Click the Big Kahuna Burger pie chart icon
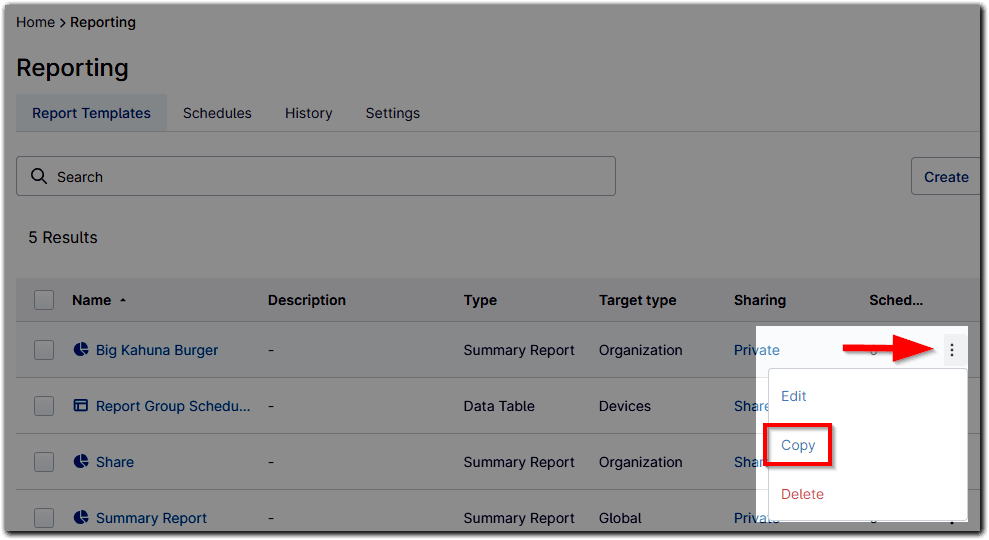989x540 pixels. (x=81, y=350)
